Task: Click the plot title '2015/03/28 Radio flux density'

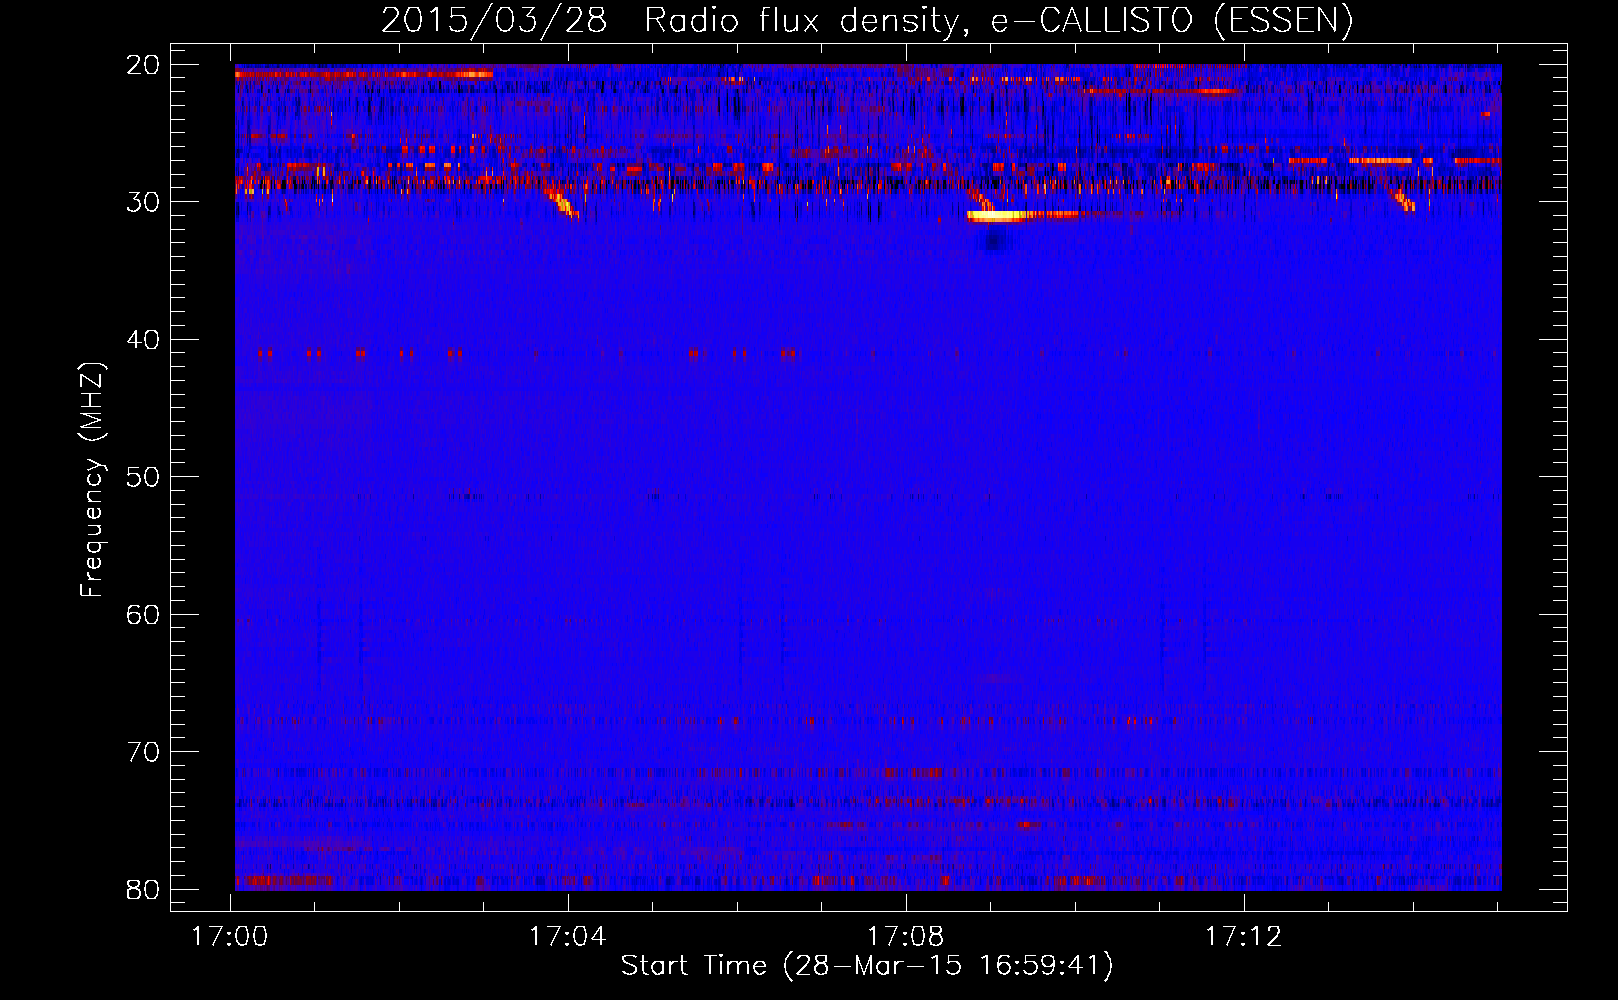Action: pos(866,20)
